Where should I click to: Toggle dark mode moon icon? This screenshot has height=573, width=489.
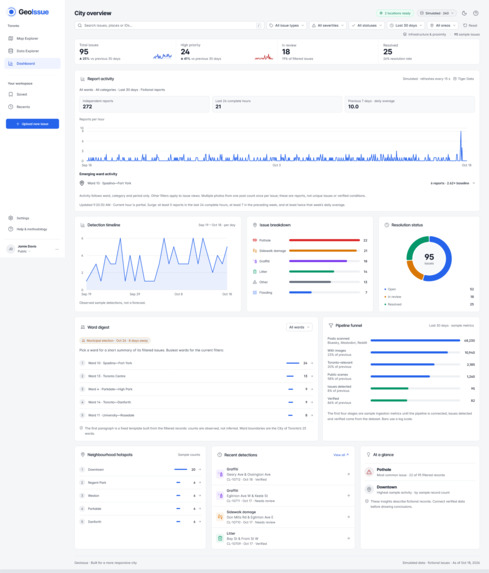click(464, 13)
